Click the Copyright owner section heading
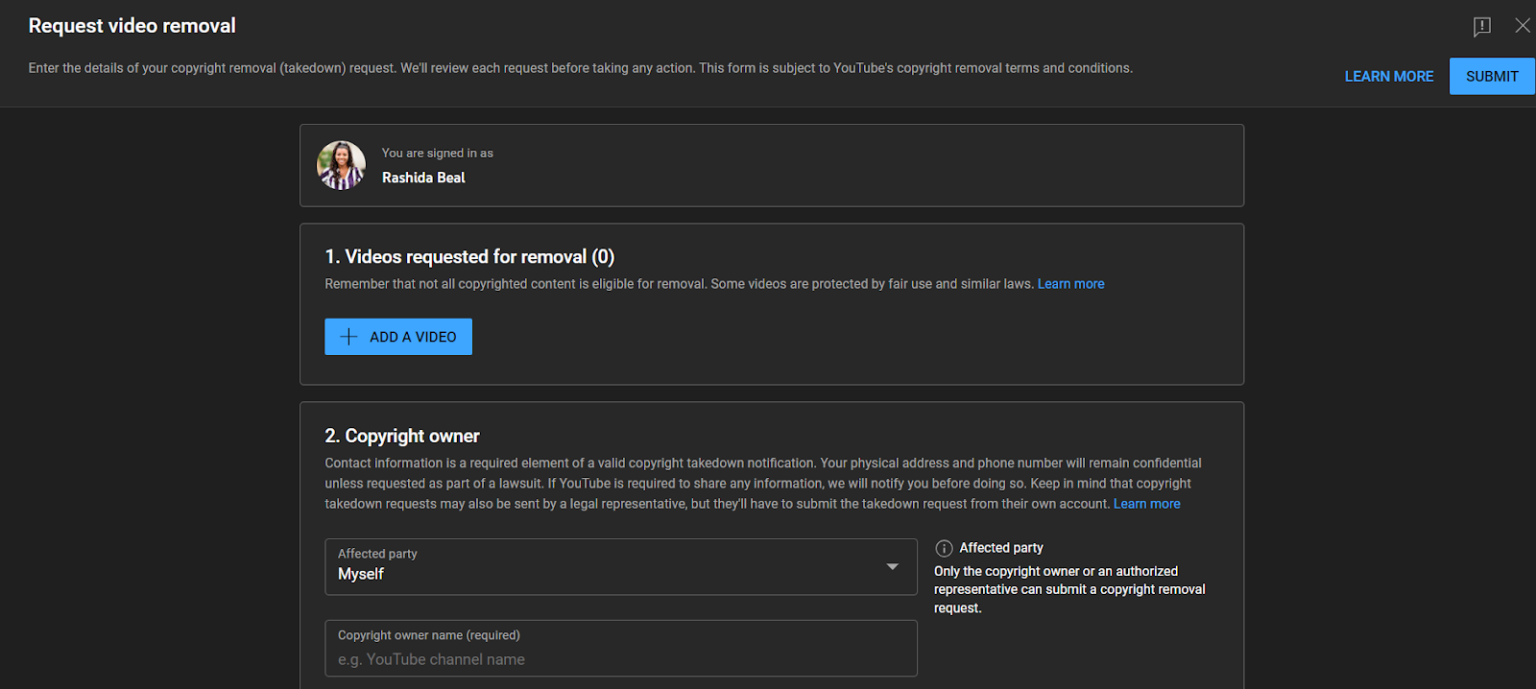1536x689 pixels. (402, 436)
